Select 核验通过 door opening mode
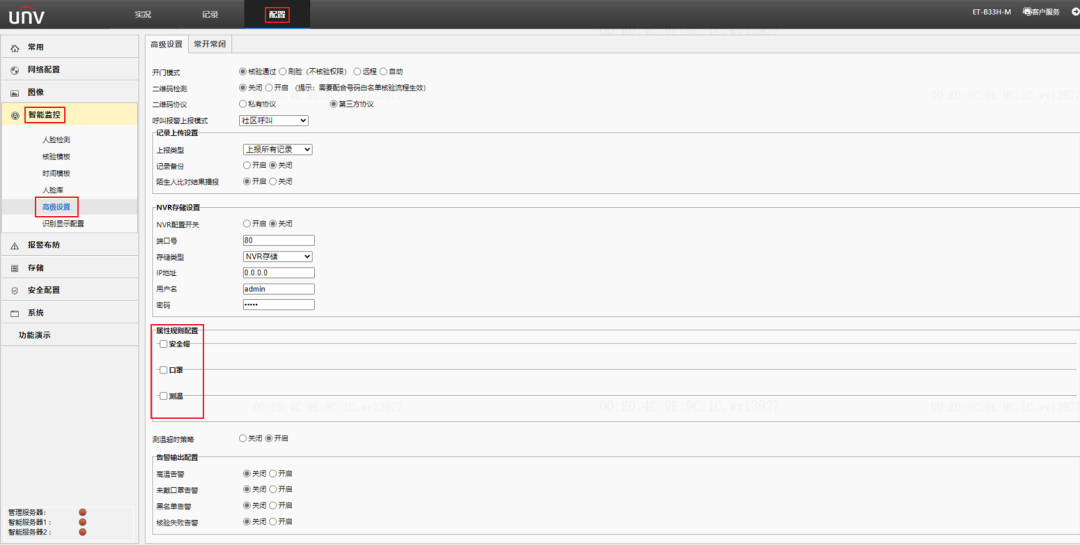The width and height of the screenshot is (1080, 545). click(x=242, y=72)
